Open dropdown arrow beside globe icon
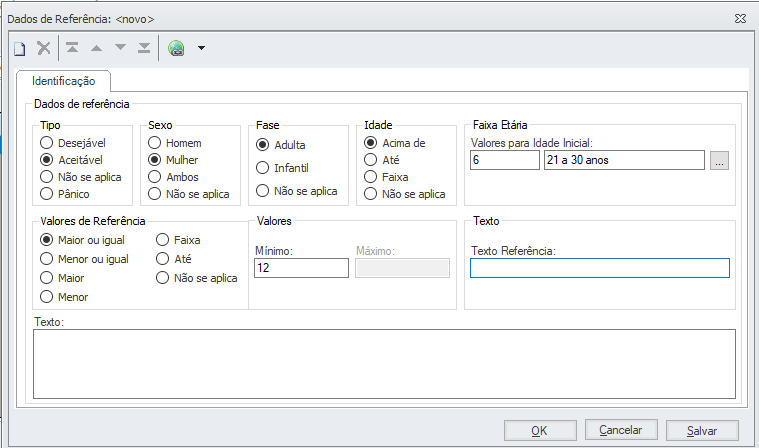759x448 pixels. tap(201, 48)
